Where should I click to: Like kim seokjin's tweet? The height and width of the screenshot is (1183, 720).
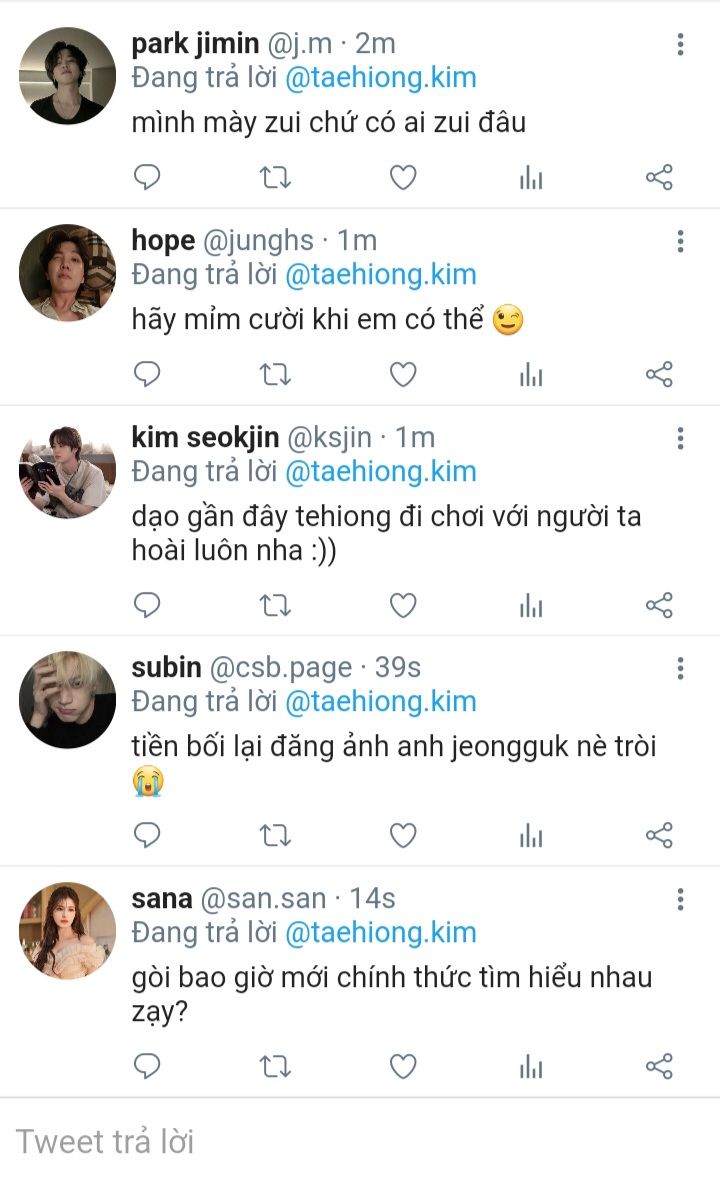coord(403,605)
